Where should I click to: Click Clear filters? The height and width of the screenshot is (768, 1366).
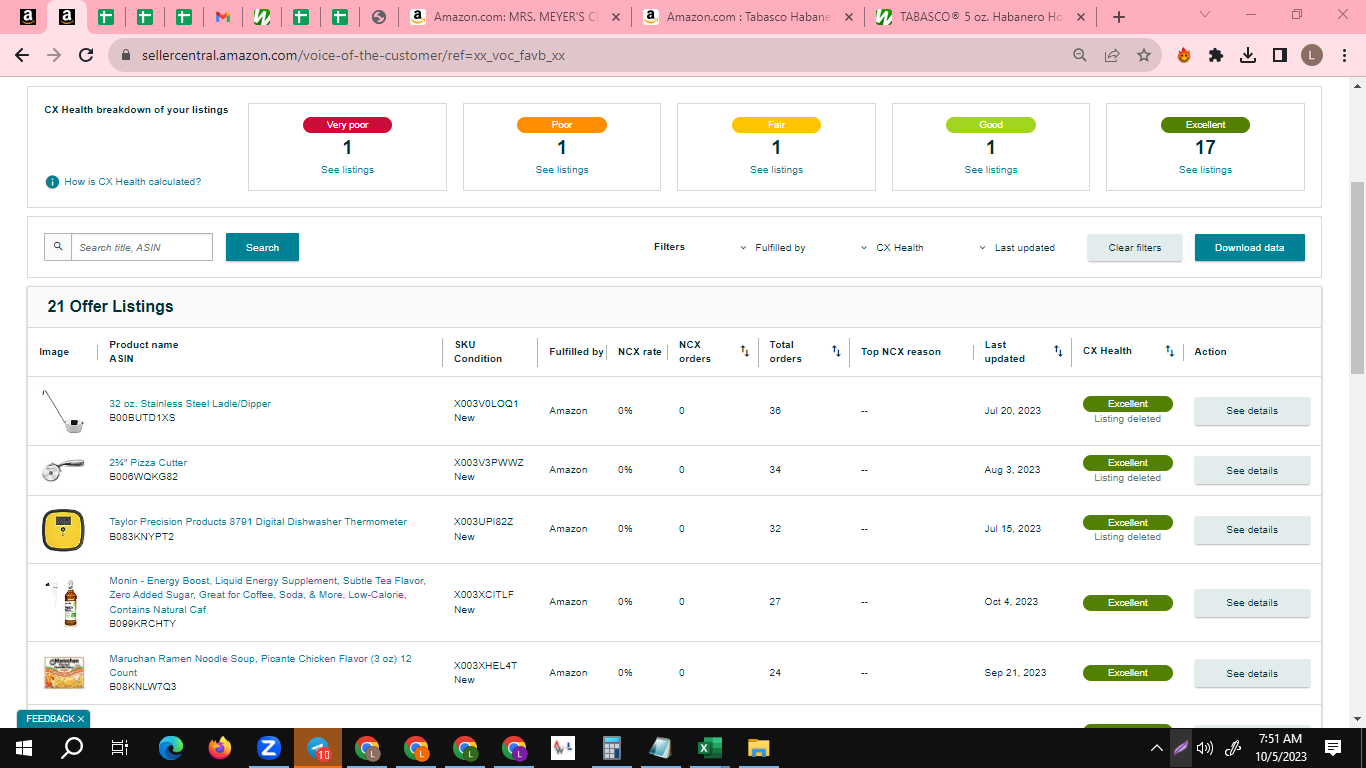click(x=1135, y=248)
